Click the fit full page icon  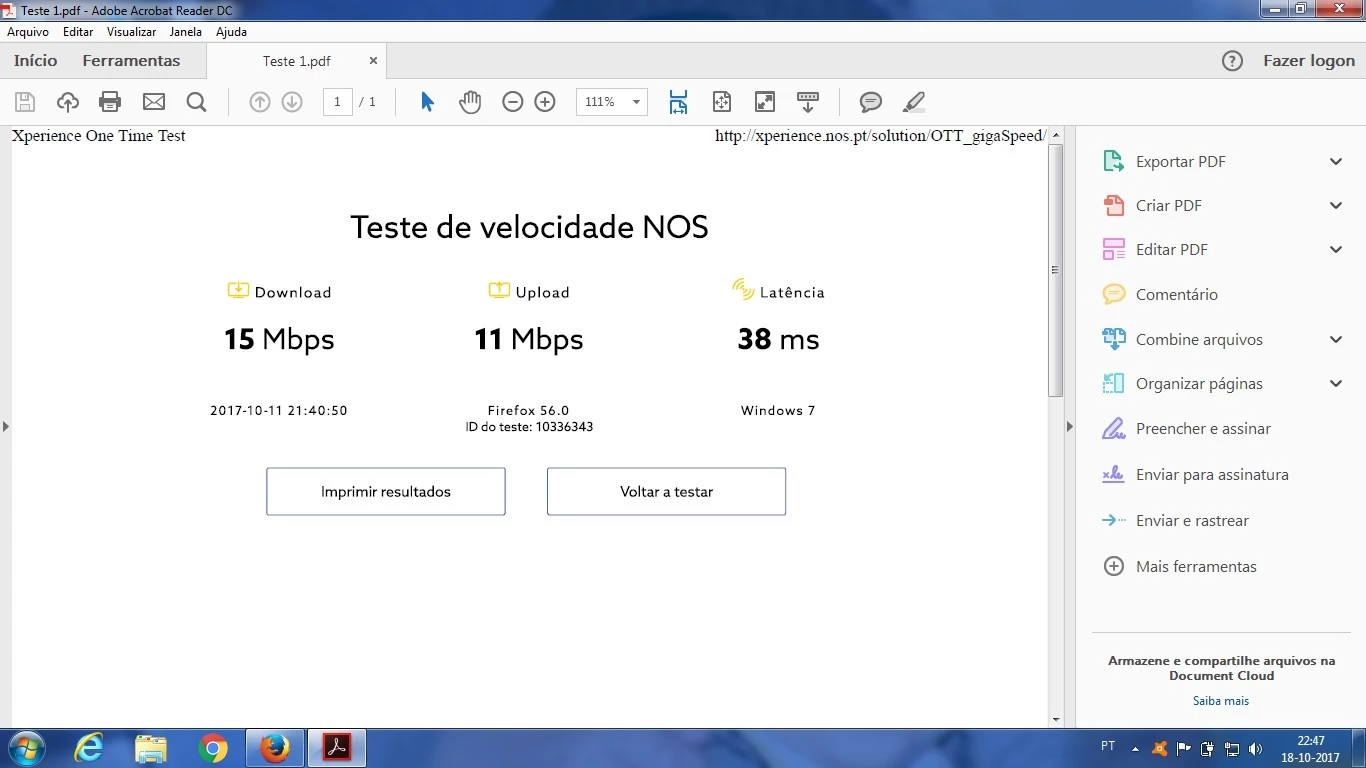[x=722, y=102]
